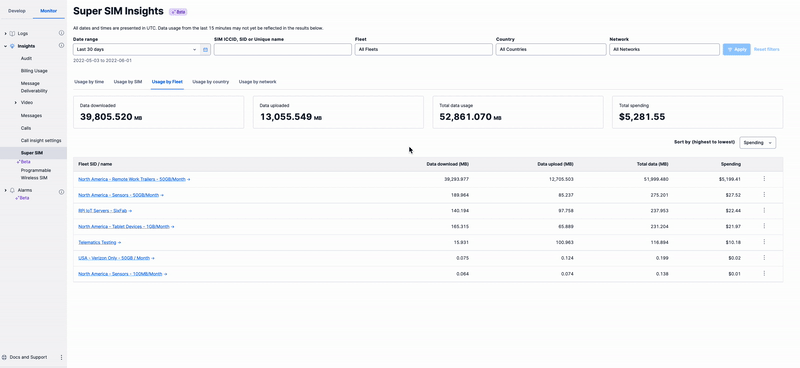800x368 pixels.
Task: Open Programmable Wireless SIM in sidebar
Action: pos(36,174)
